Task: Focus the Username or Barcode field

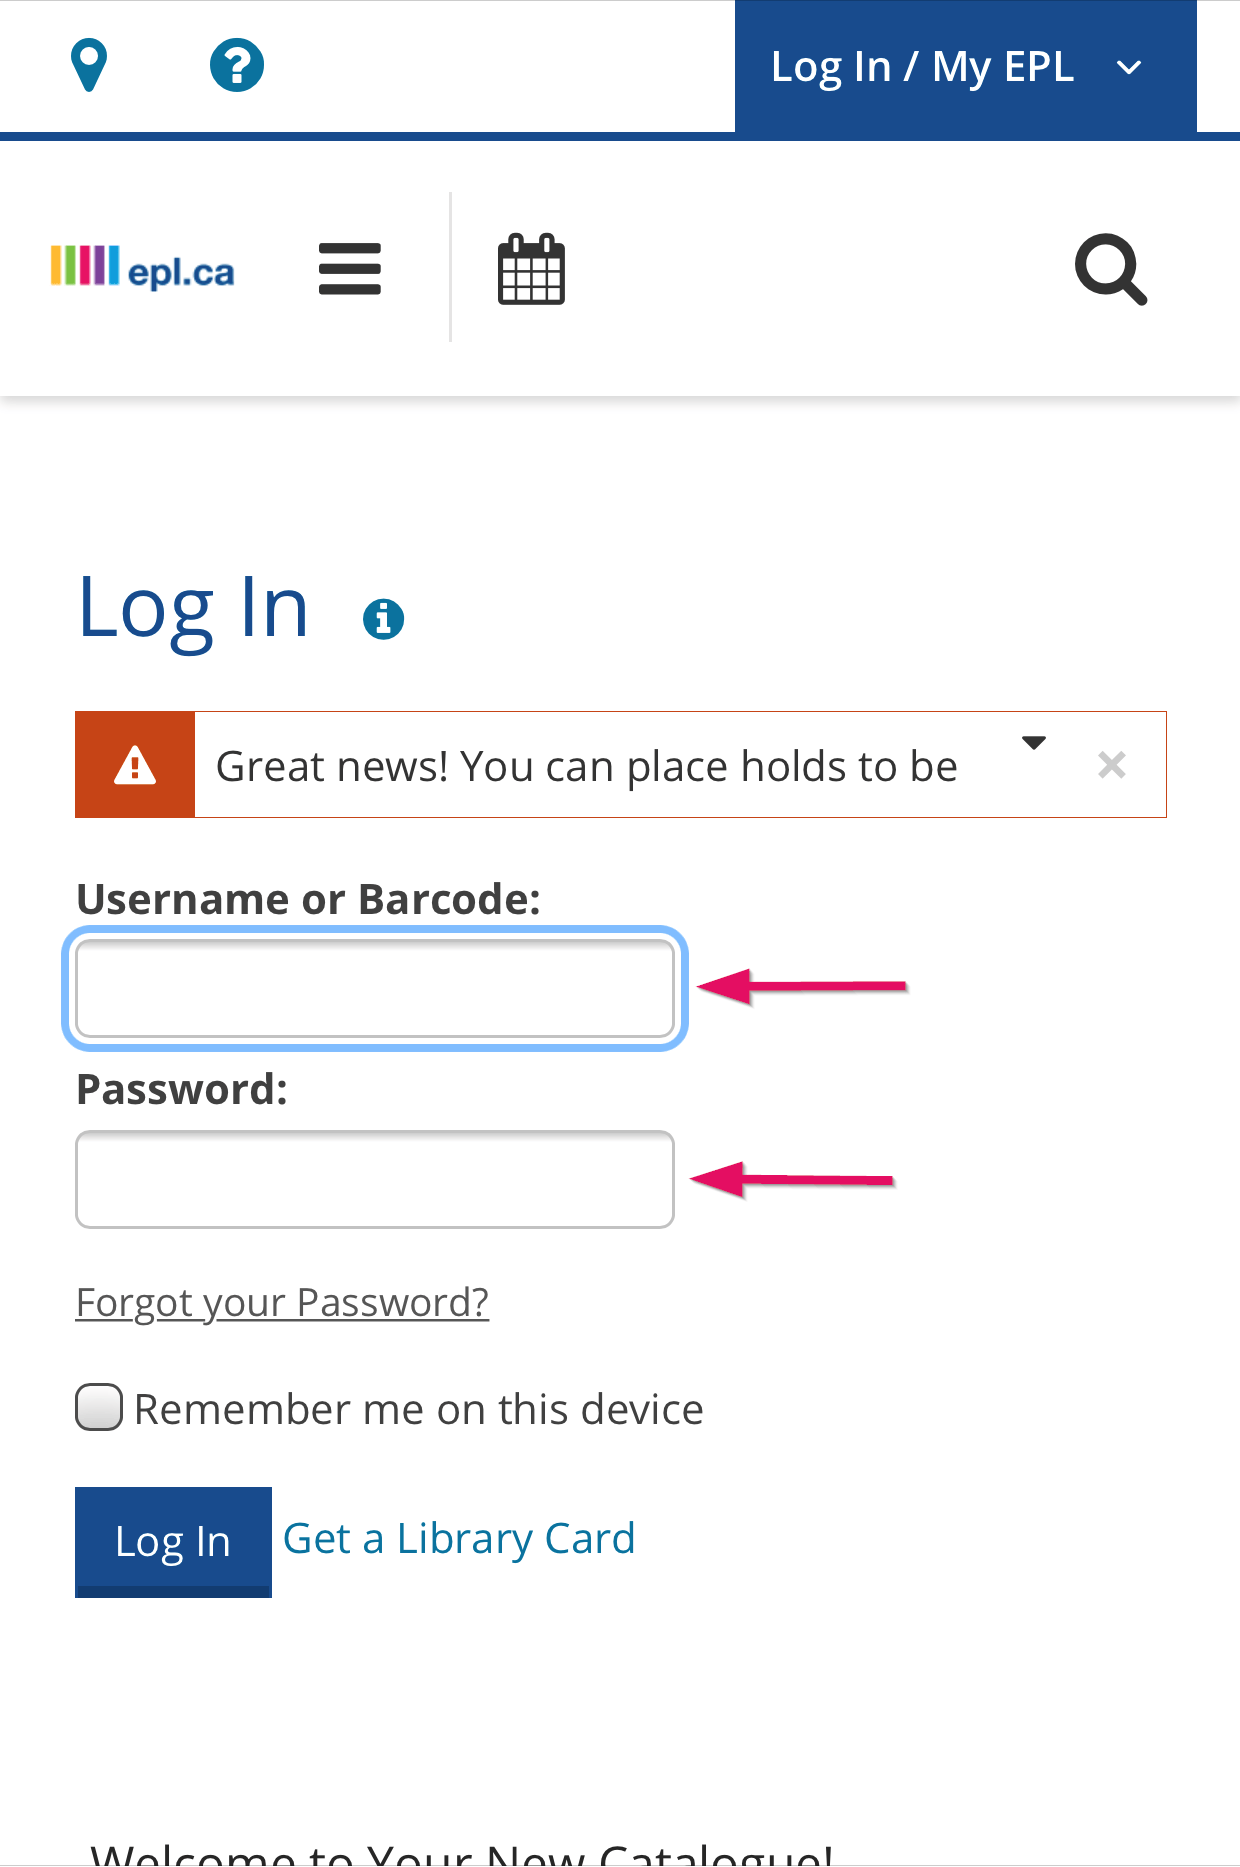Action: pos(375,989)
